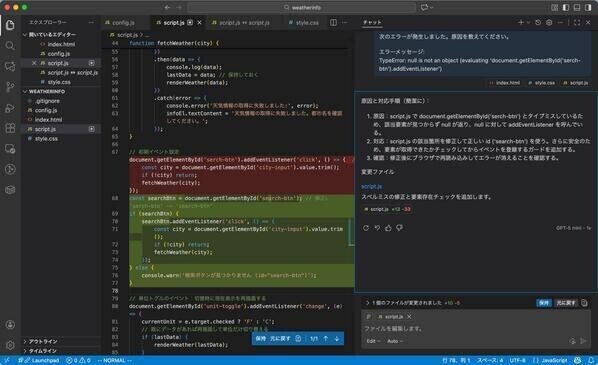Toggle diff view icon in editor overlay toolbar
598x365 pixels.
pos(298,338)
